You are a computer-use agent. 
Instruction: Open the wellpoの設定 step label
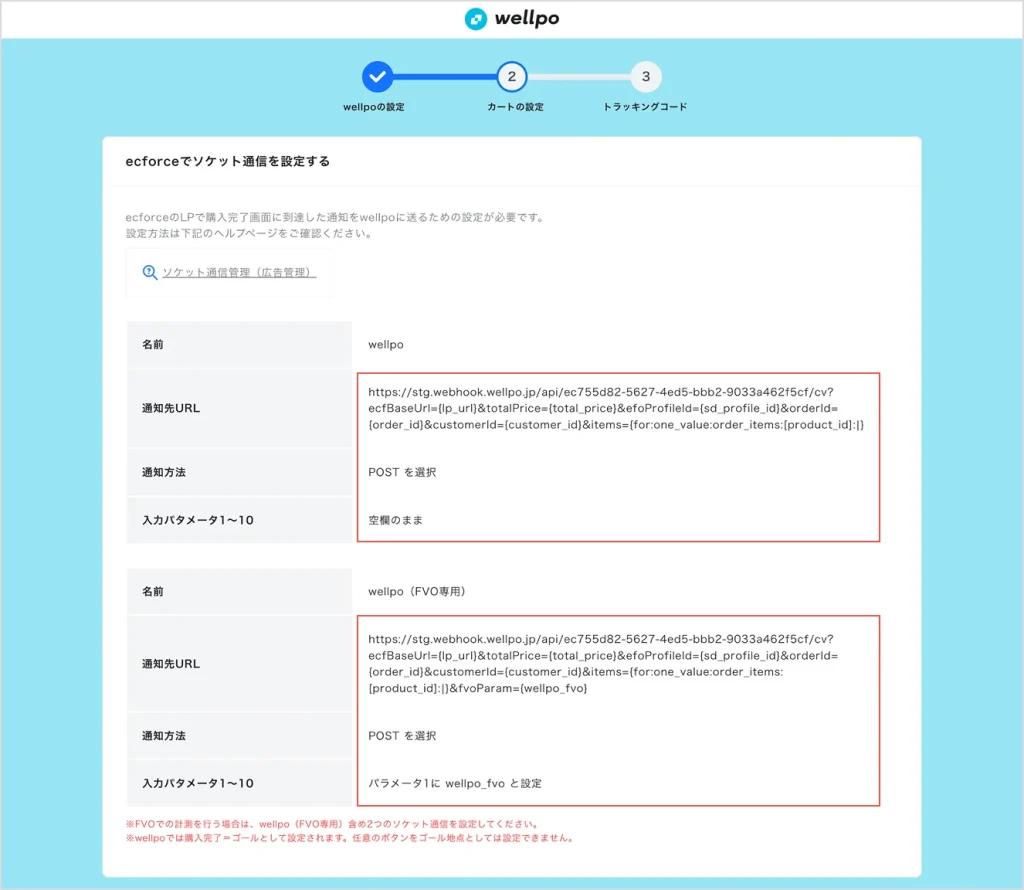point(373,107)
